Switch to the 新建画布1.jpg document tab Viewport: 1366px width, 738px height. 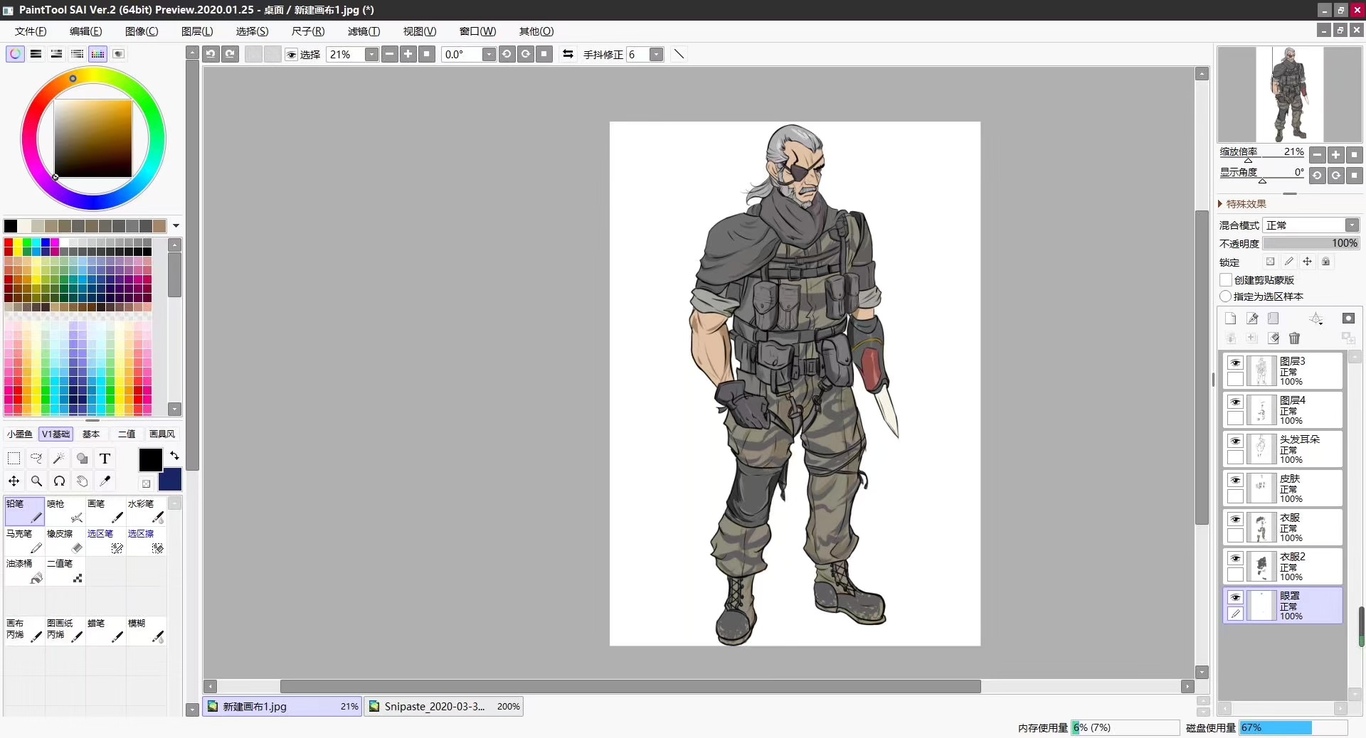tap(283, 706)
